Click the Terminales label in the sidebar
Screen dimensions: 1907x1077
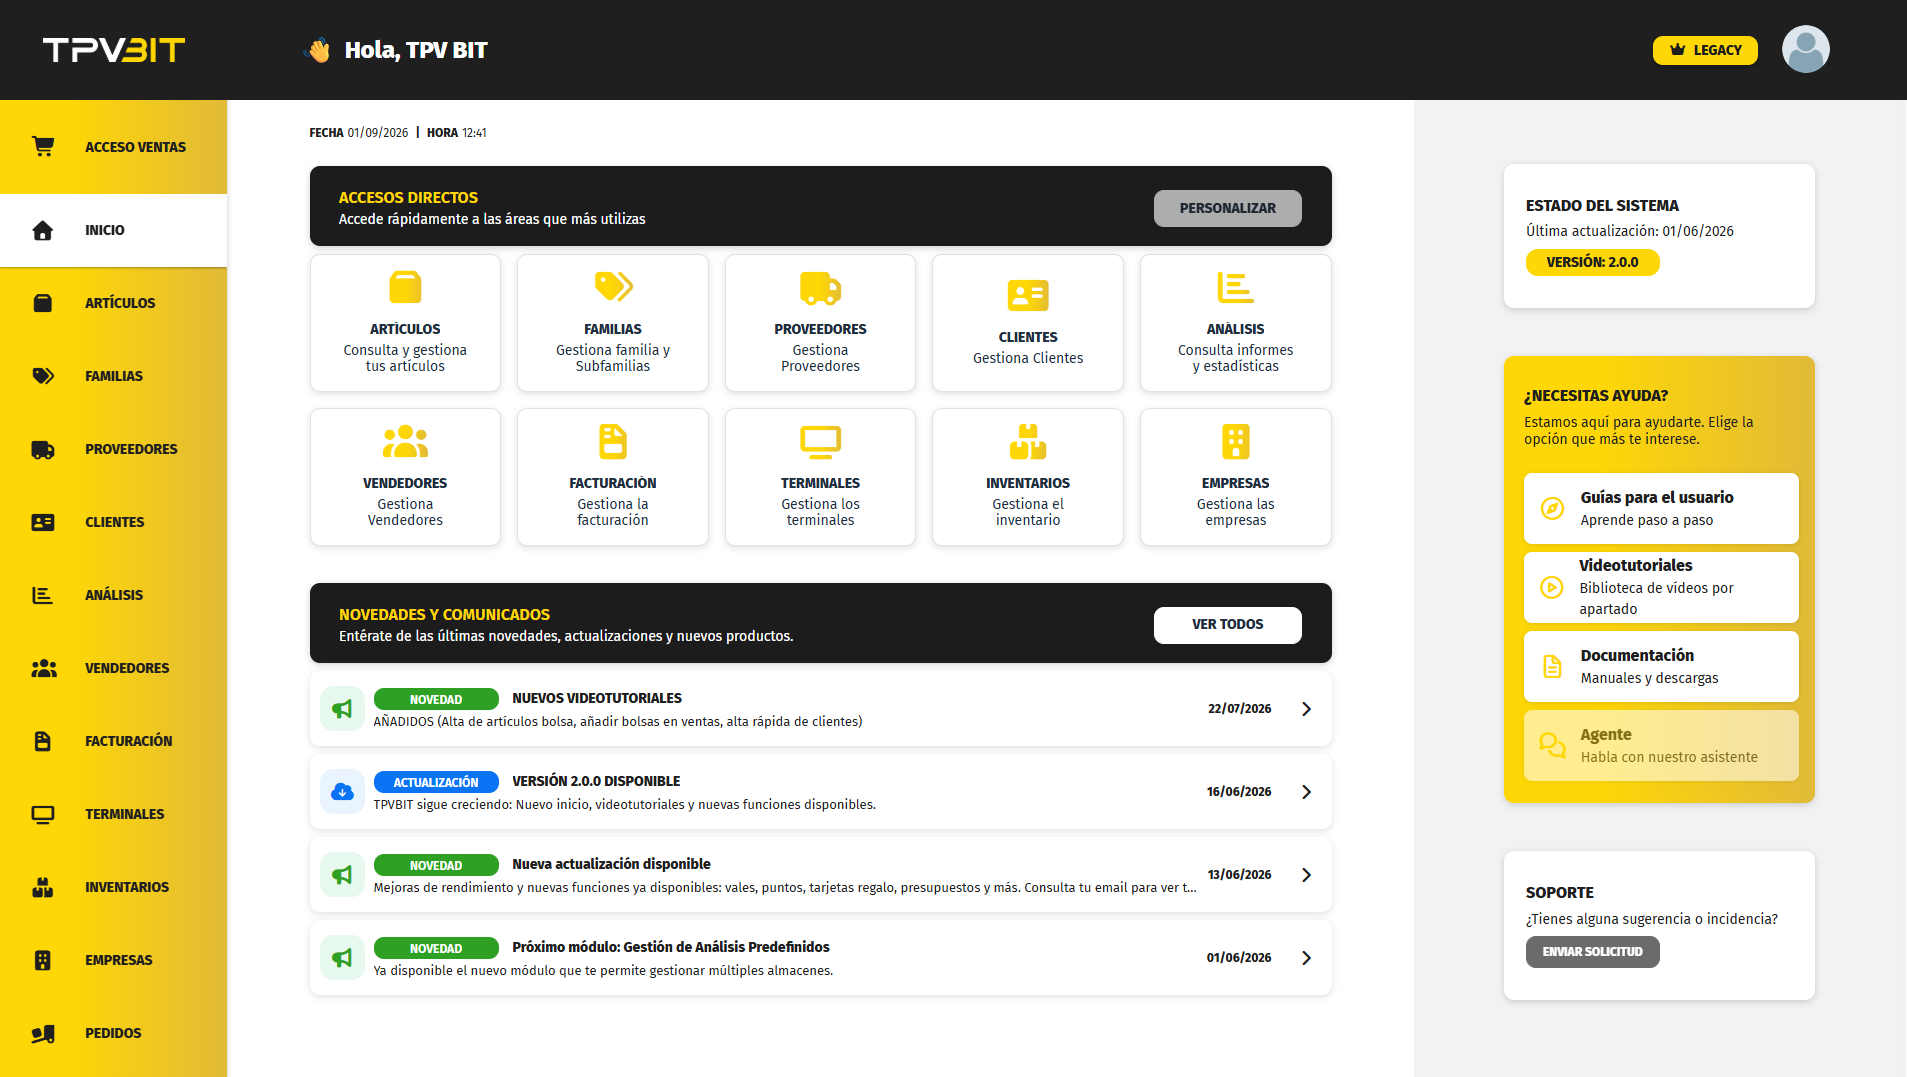tap(125, 814)
